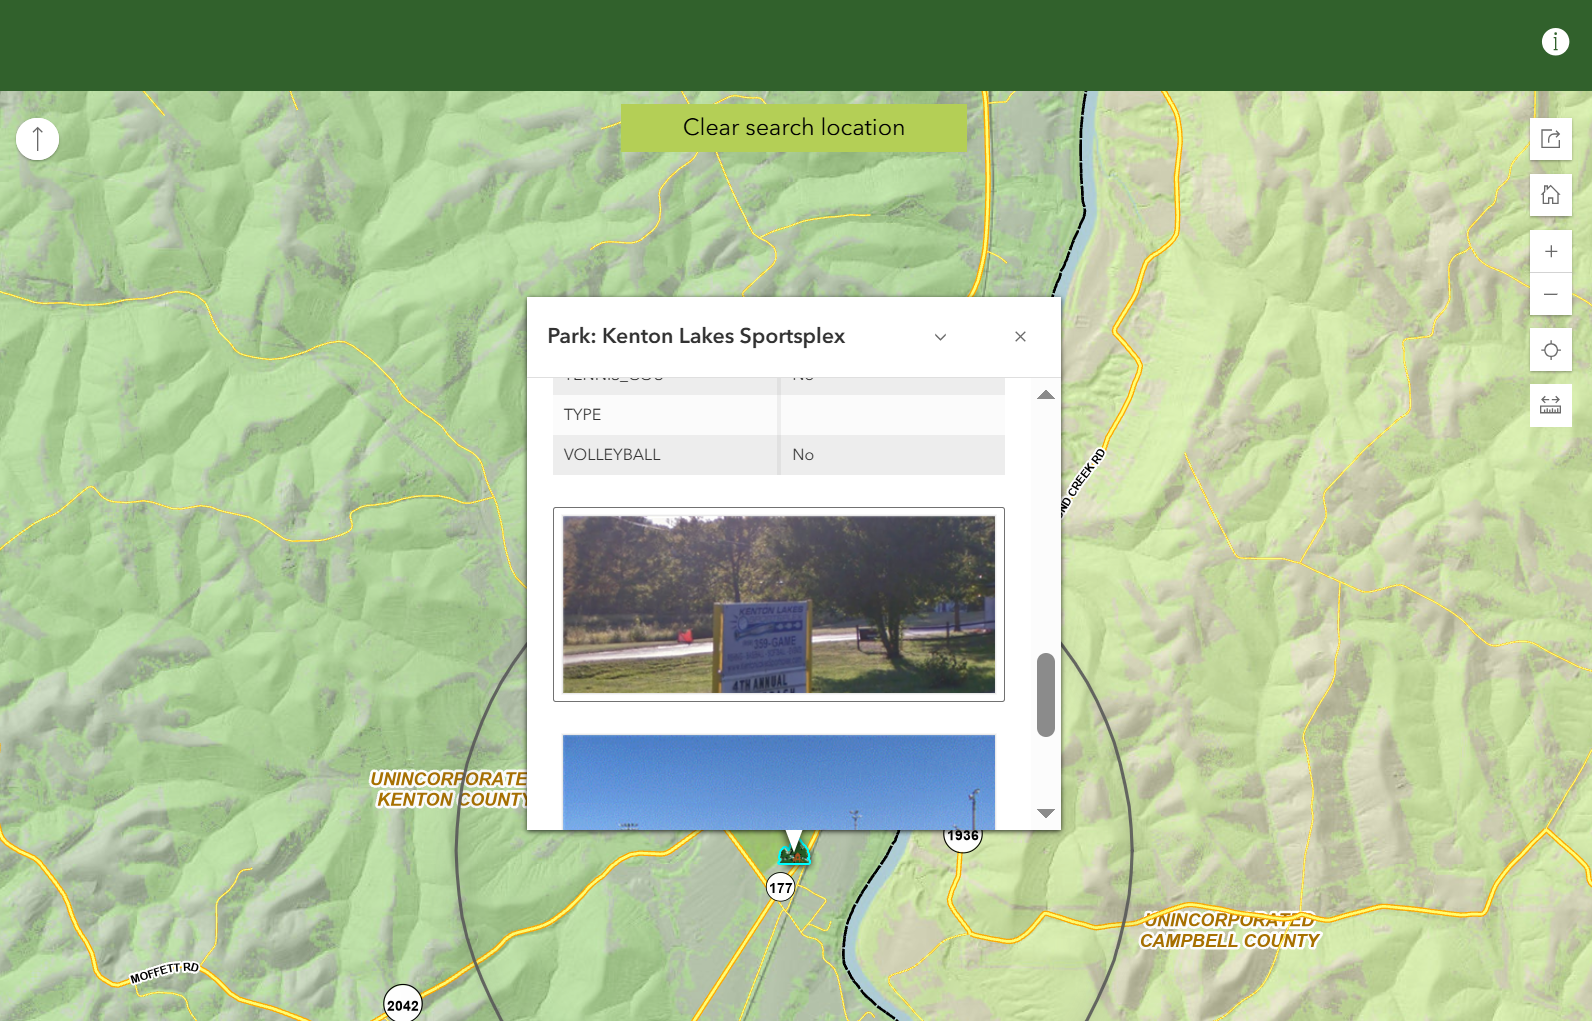This screenshot has width=1592, height=1021.
Task: Collapse the Kenton Lakes Sportsplex popup
Action: (940, 337)
